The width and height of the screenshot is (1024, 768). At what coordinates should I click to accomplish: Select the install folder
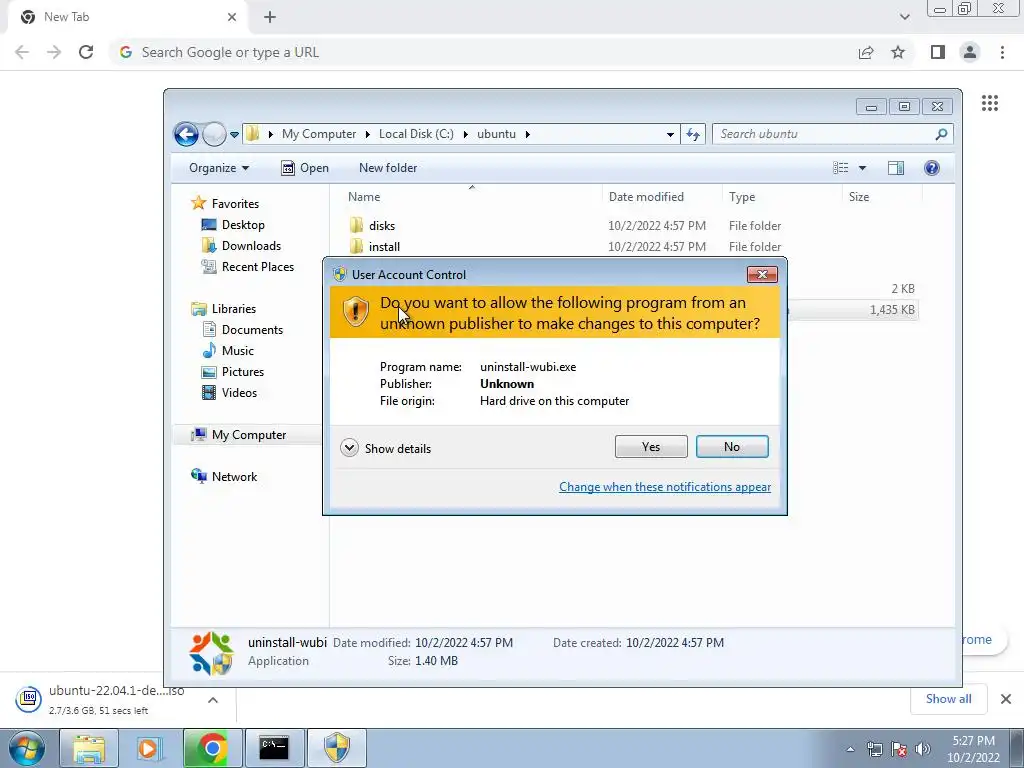pyautogui.click(x=384, y=246)
